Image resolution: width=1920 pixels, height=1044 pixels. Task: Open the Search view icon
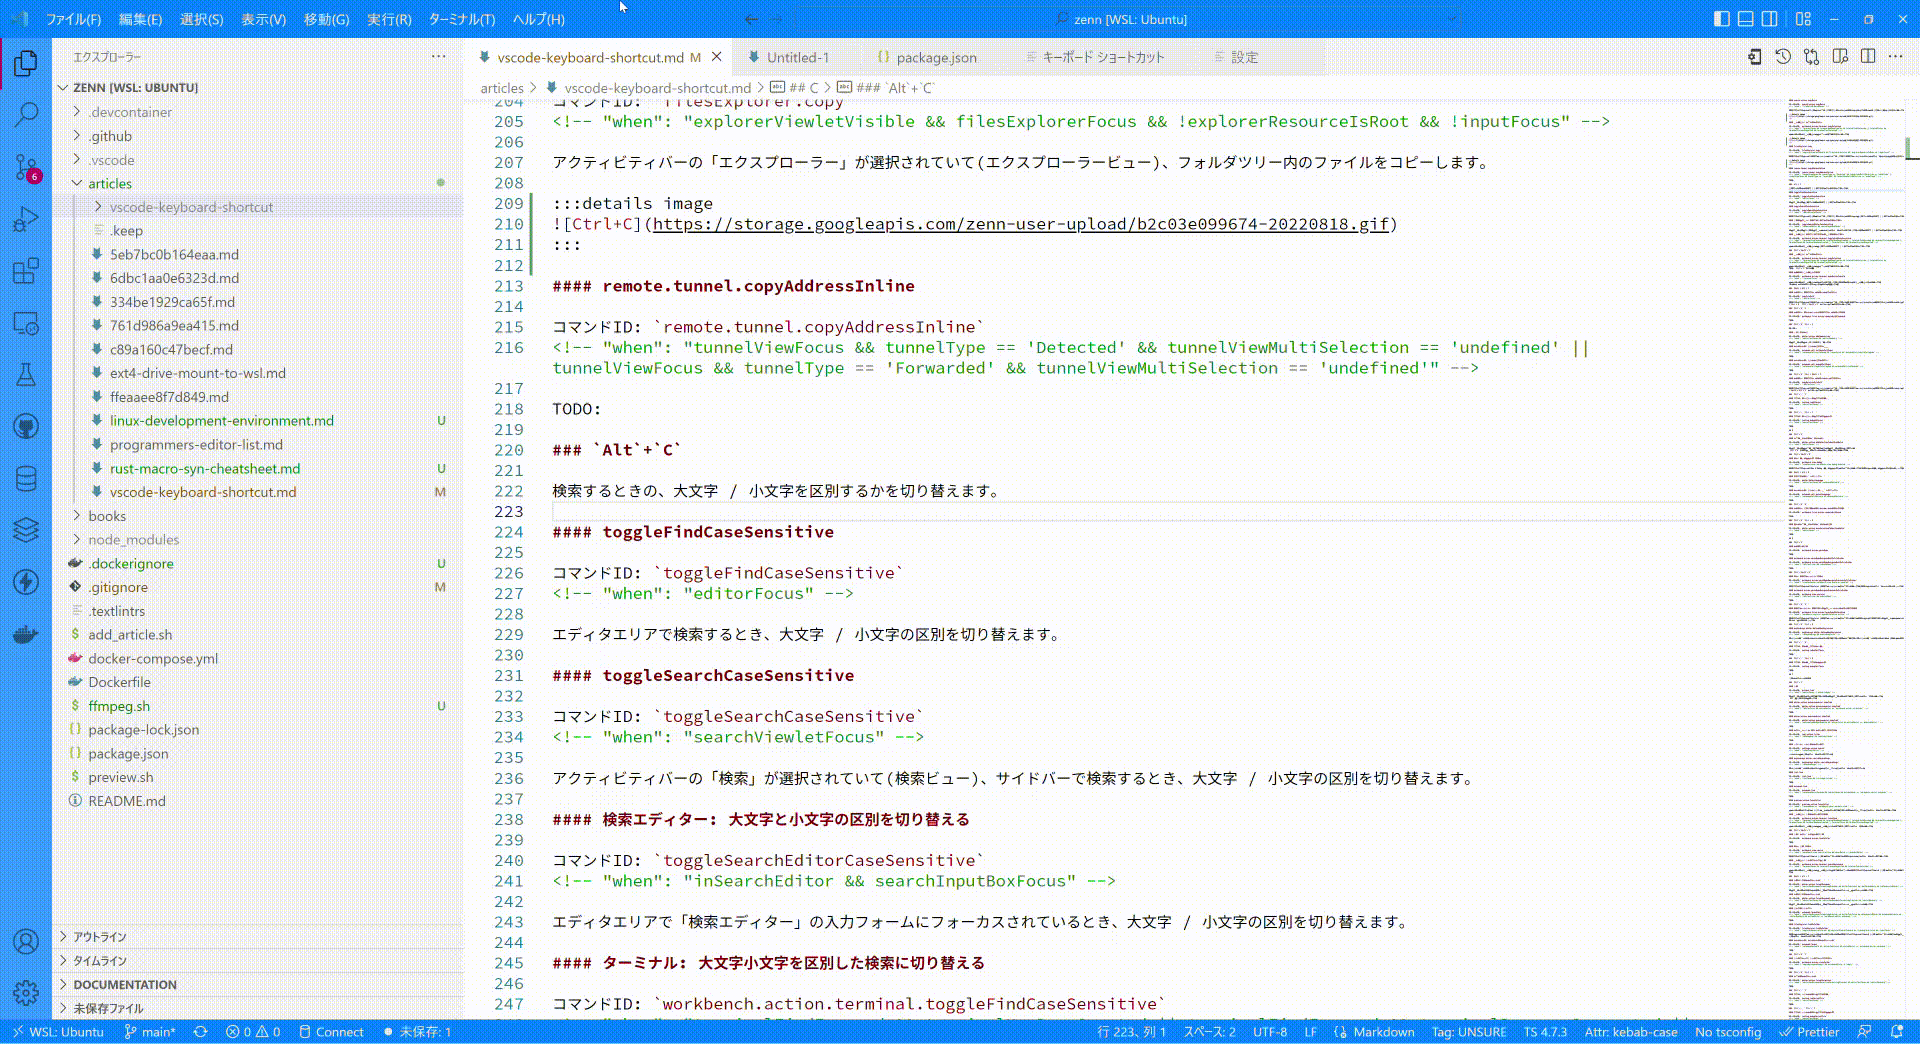tap(26, 115)
